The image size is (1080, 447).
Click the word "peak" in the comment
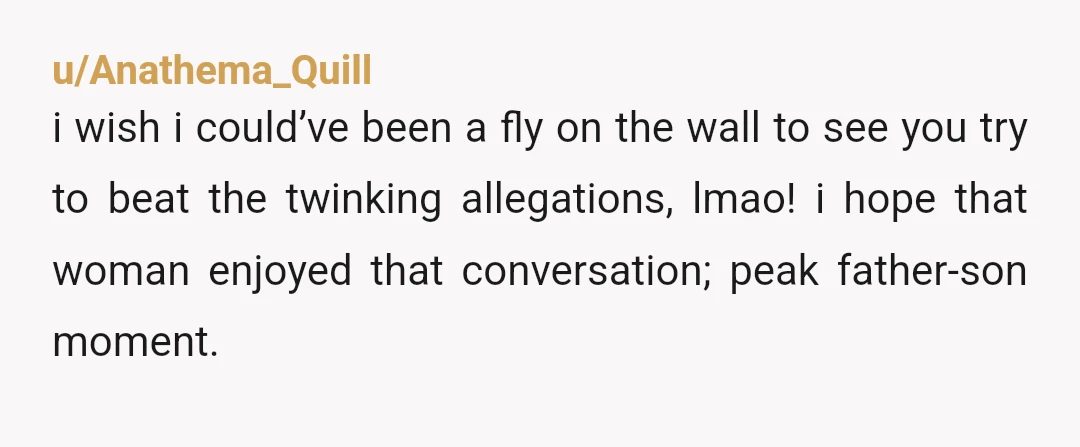click(774, 271)
